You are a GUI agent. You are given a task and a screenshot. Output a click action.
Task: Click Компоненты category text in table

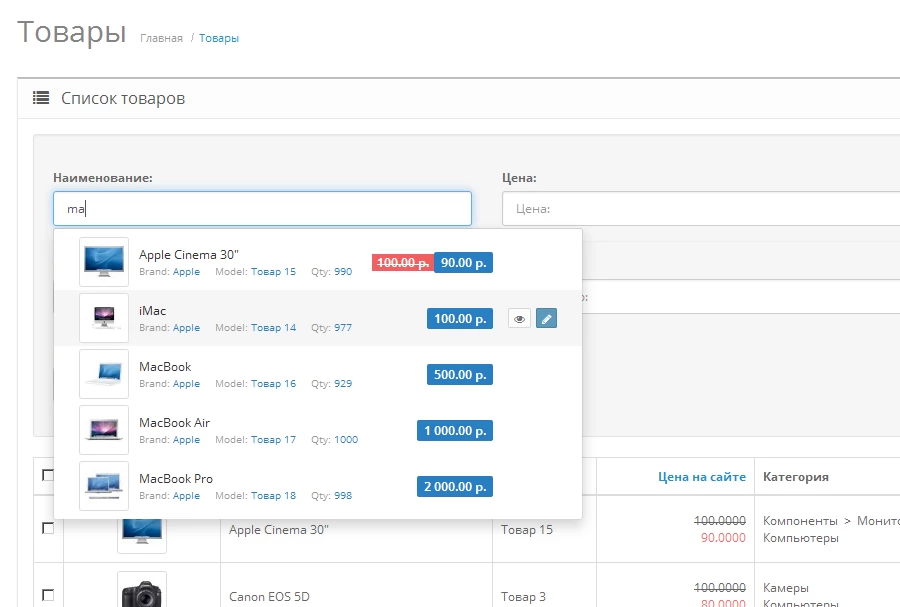click(x=800, y=521)
